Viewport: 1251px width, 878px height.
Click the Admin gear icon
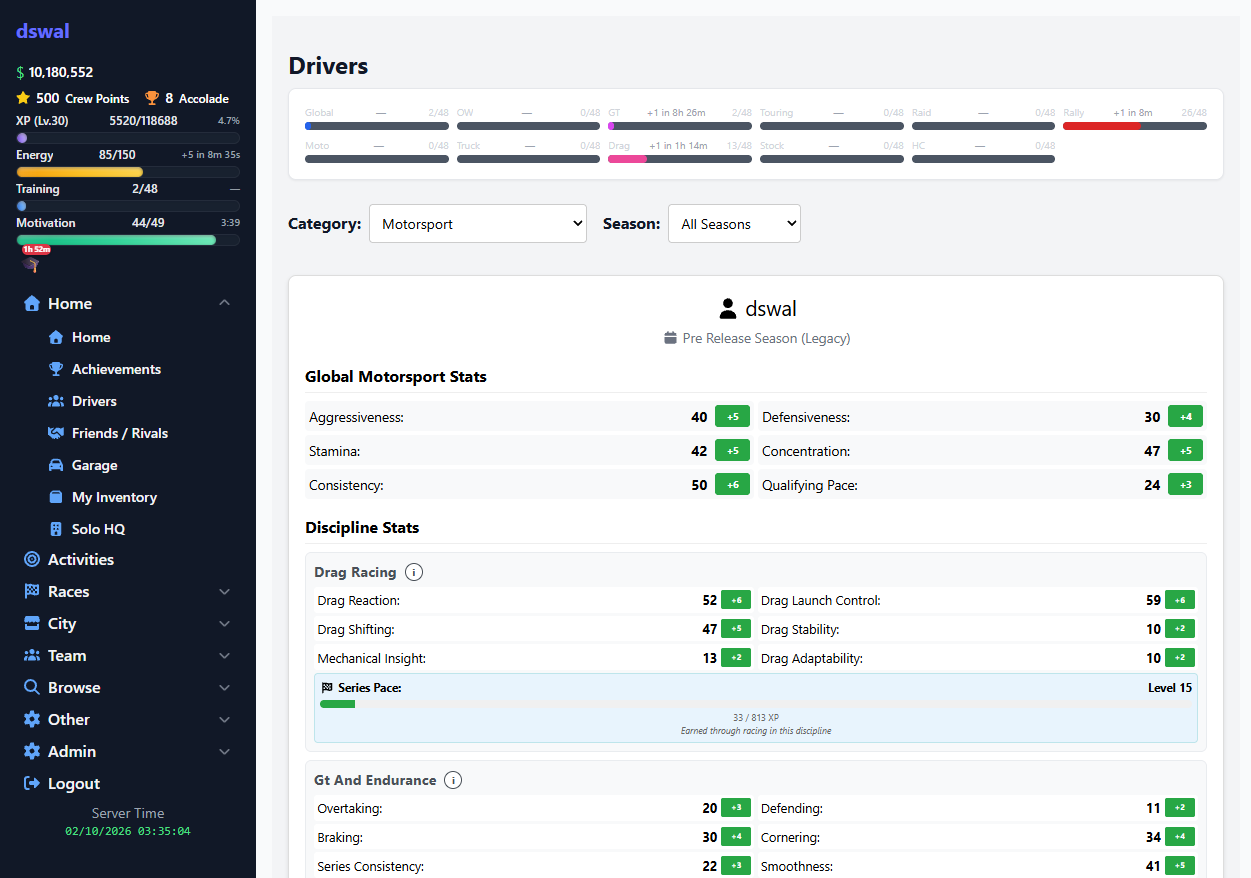click(x=32, y=752)
